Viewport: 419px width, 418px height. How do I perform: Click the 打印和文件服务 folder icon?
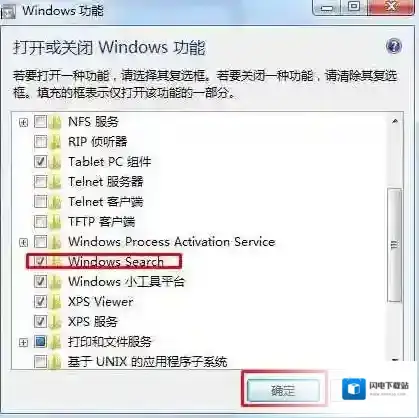pos(55,342)
